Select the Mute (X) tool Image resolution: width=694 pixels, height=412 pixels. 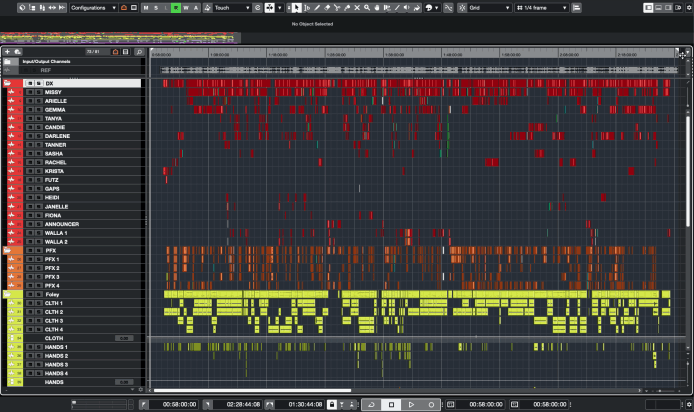[357, 7]
